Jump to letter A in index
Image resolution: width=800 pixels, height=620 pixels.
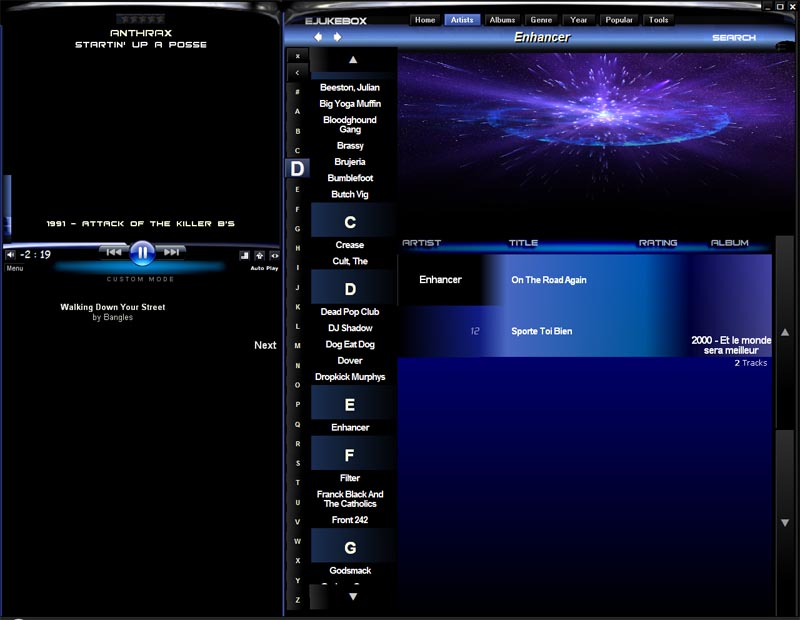(x=297, y=111)
